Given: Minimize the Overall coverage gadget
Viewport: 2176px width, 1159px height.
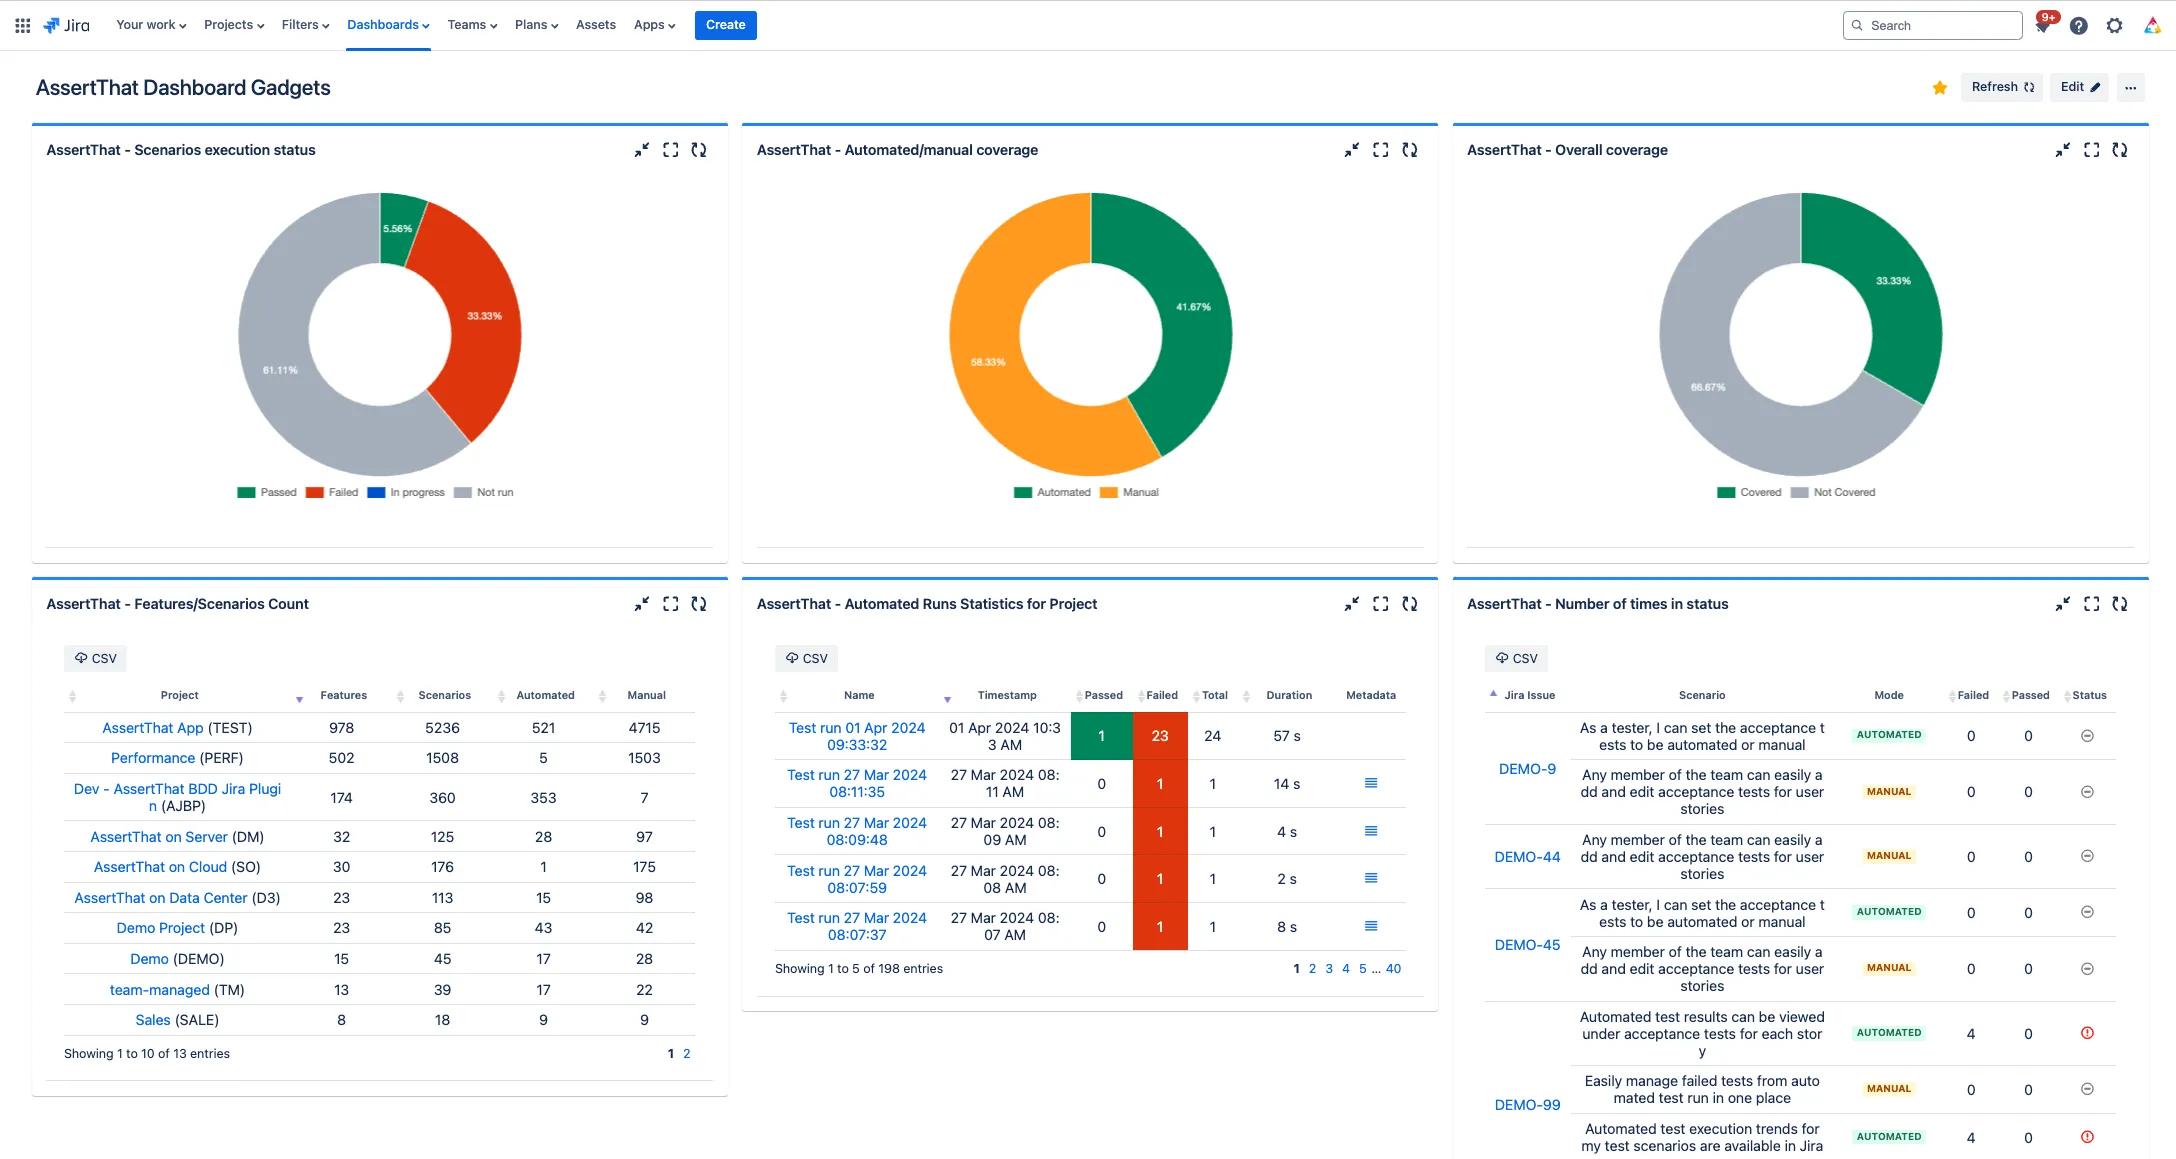Looking at the screenshot, I should (x=2062, y=150).
